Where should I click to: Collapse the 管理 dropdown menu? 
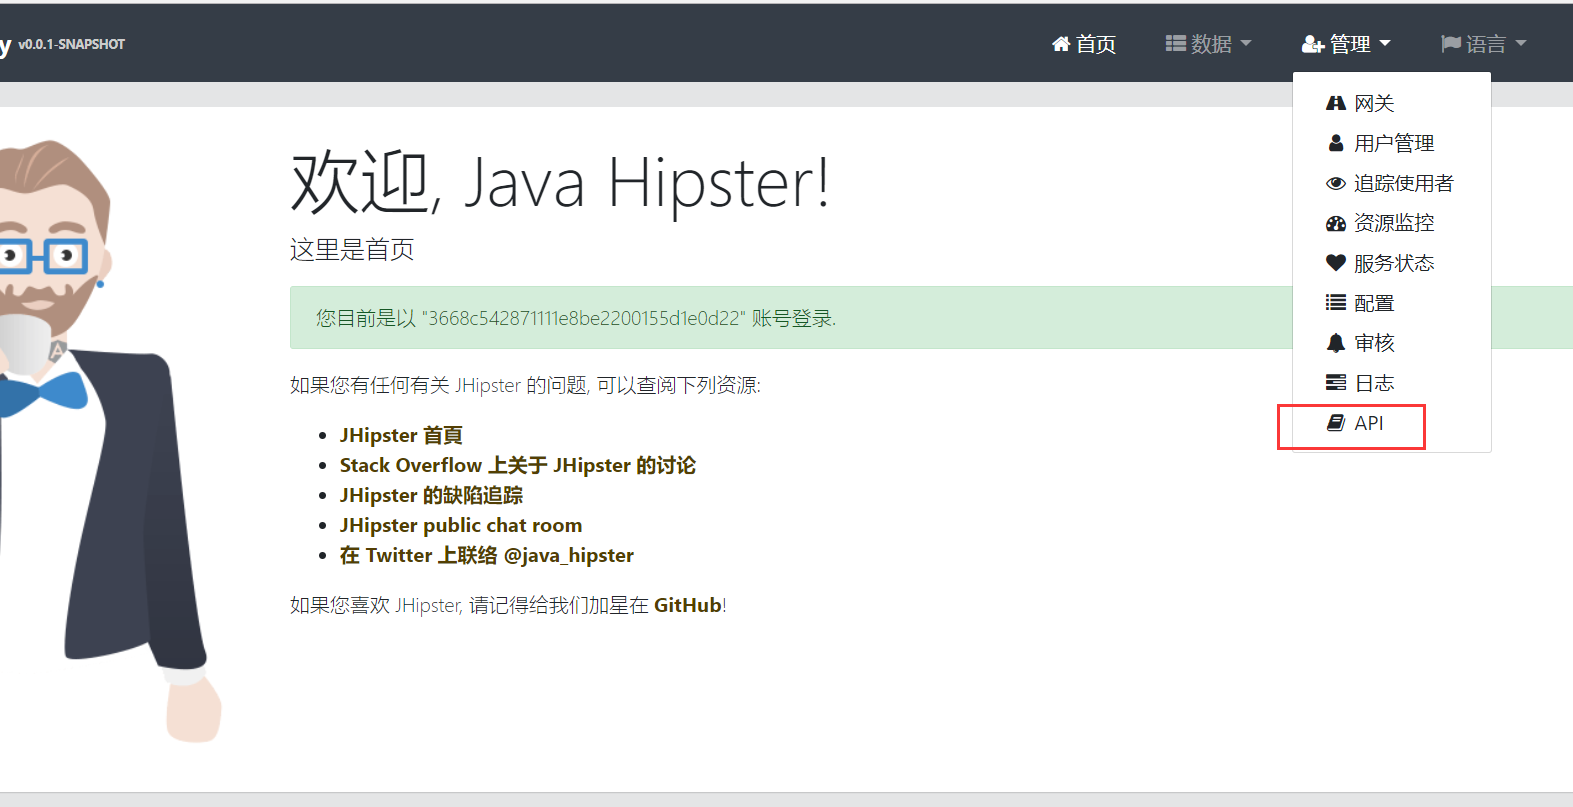coord(1346,44)
